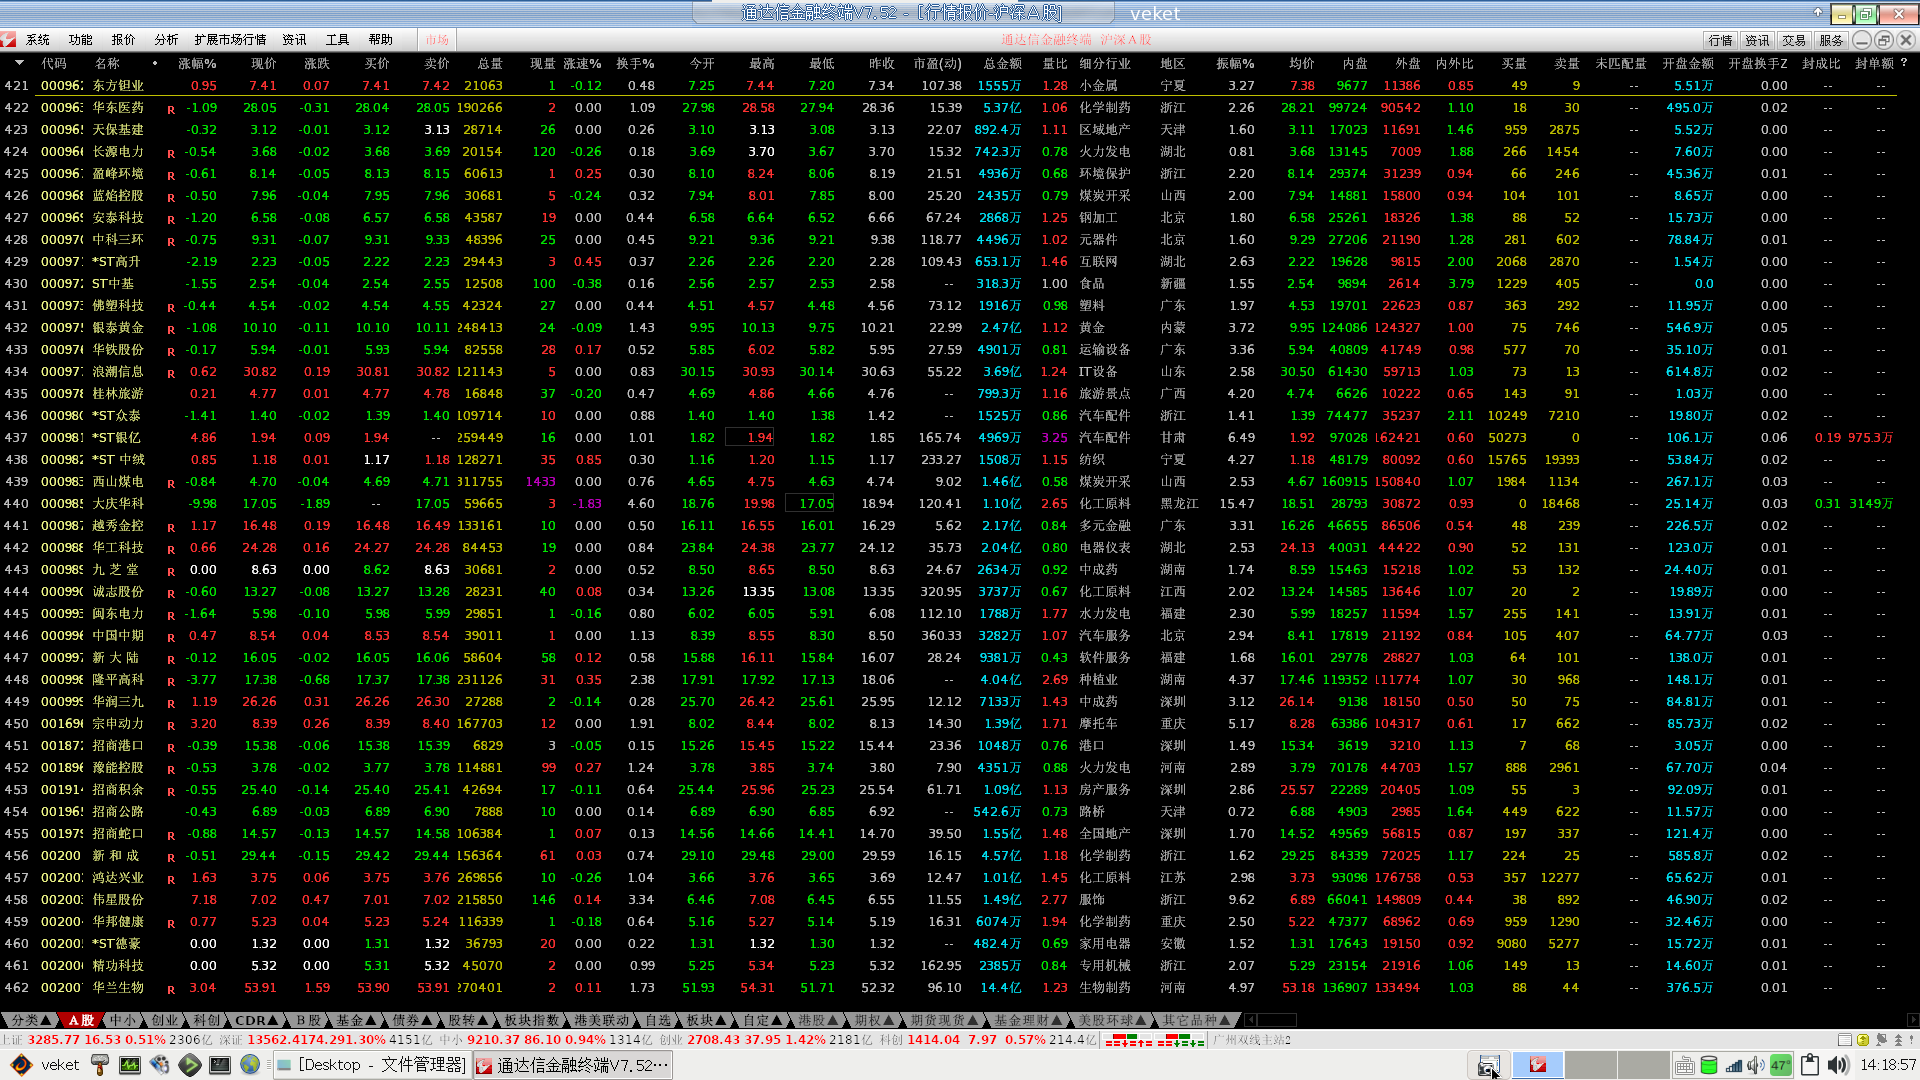This screenshot has height=1080, width=1920.
Task: Click the question mark column help icon
Action: (x=1904, y=63)
